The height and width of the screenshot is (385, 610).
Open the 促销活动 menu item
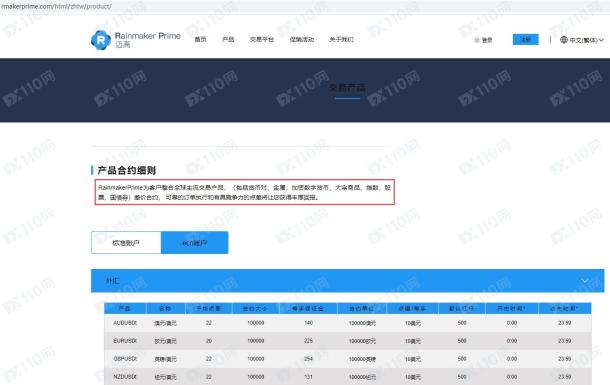[x=301, y=39]
